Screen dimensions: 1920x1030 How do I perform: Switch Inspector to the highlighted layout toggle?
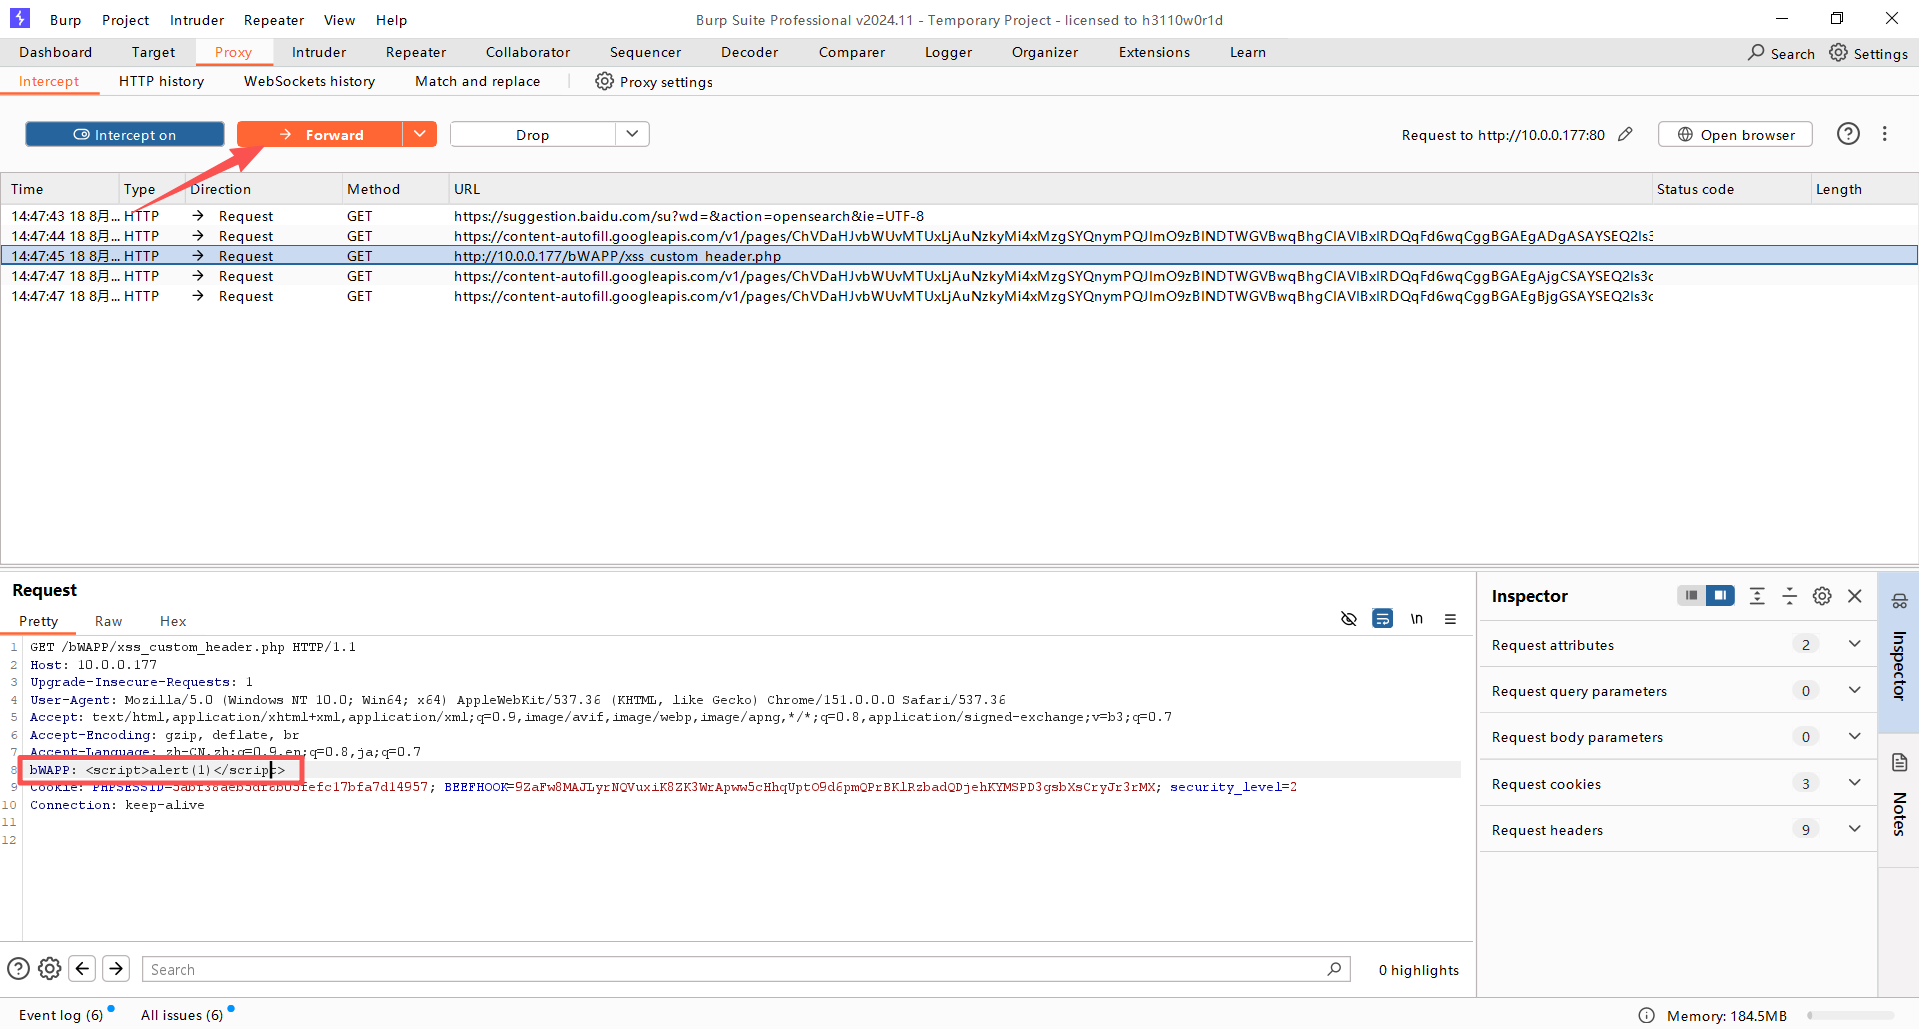tap(1720, 595)
